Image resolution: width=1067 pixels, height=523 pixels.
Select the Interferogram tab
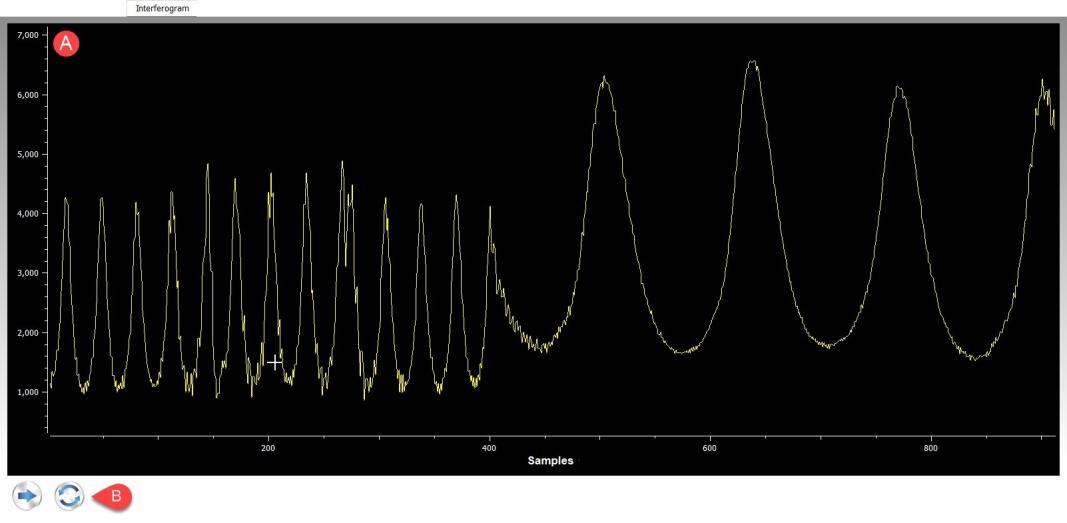(x=161, y=8)
